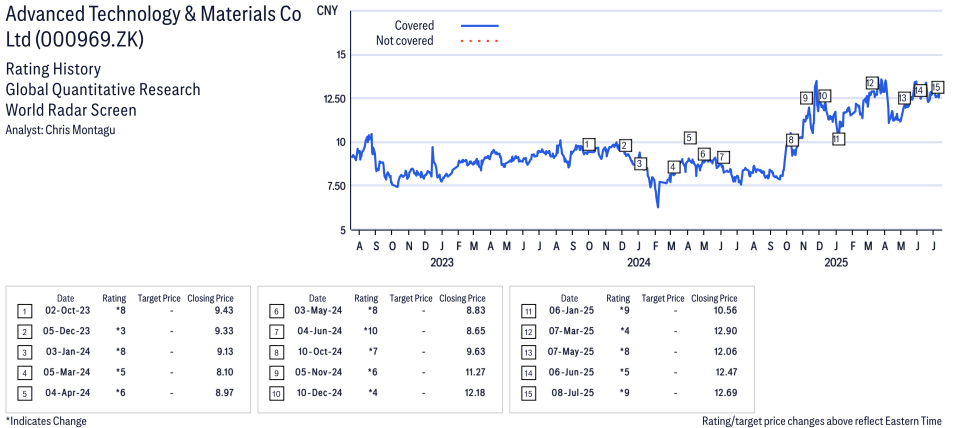Image resolution: width=953 pixels, height=428 pixels.
Task: Select the Not covered legend label
Action: (x=404, y=41)
